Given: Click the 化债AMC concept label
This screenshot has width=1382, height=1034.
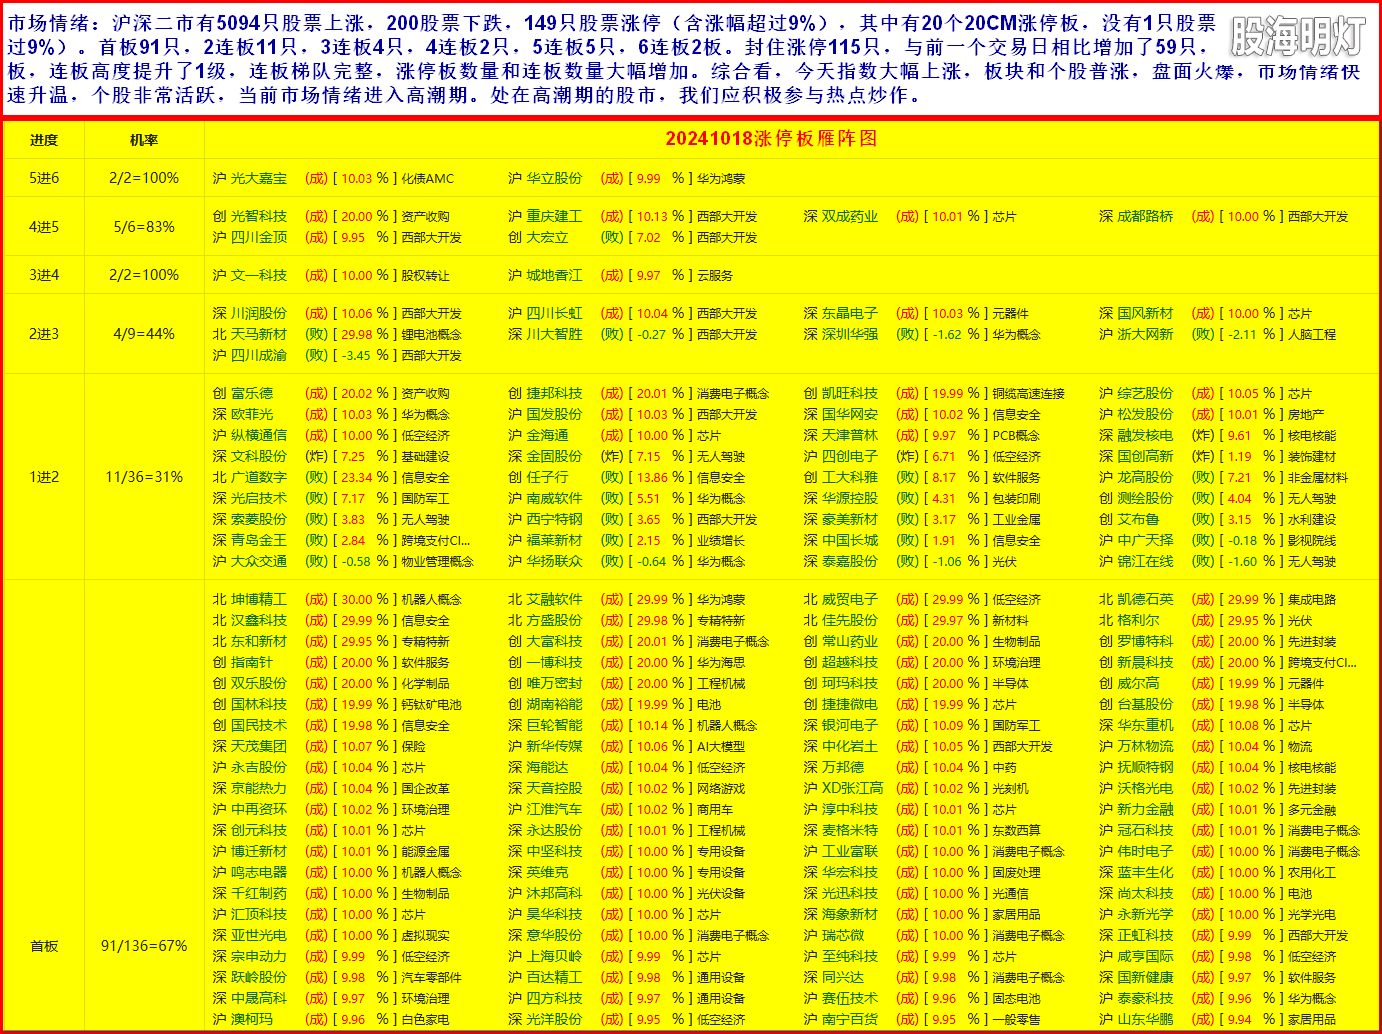Looking at the screenshot, I should click(427, 178).
